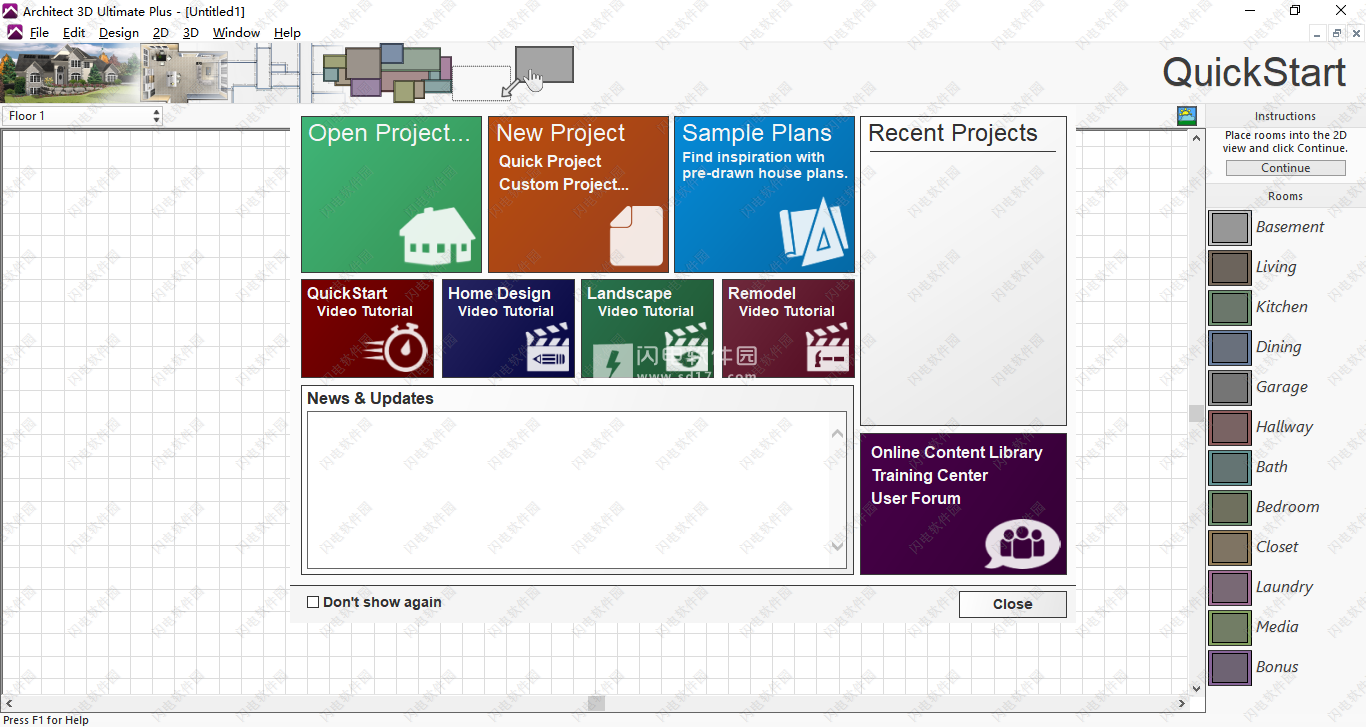Click the Architect 3D app logo in menu bar

[x=14, y=32]
